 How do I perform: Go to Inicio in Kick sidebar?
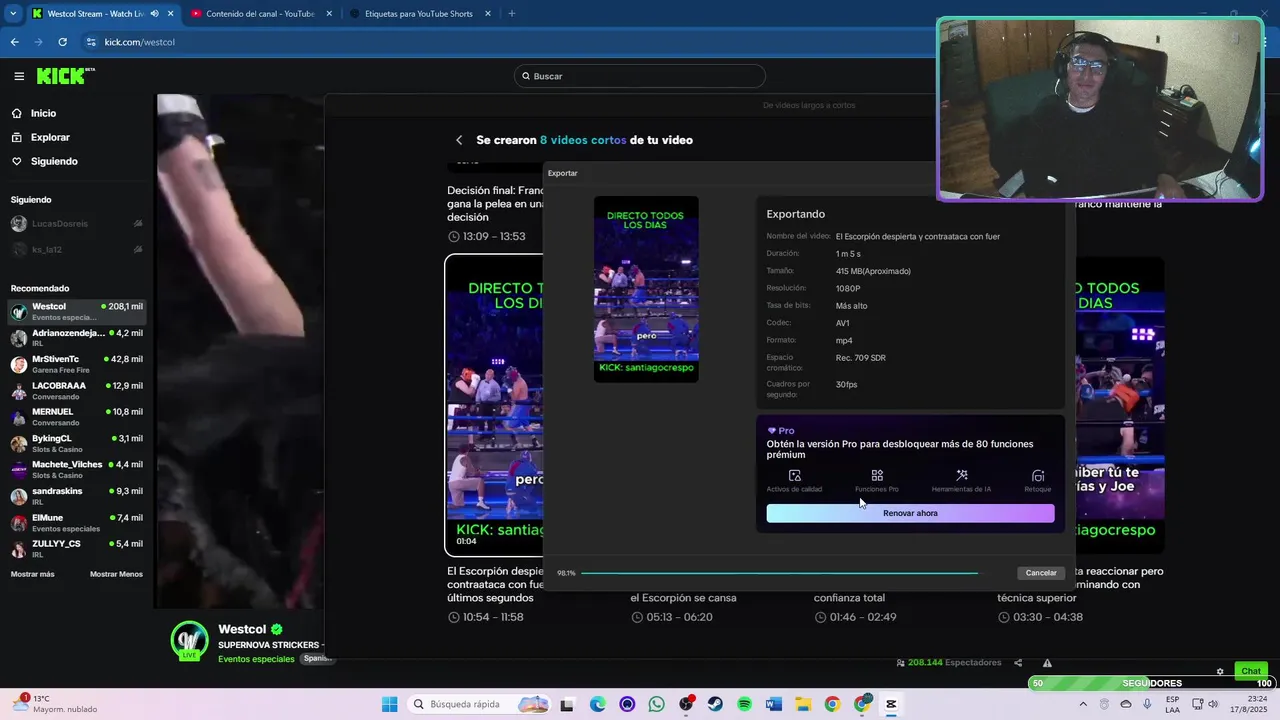pyautogui.click(x=43, y=113)
